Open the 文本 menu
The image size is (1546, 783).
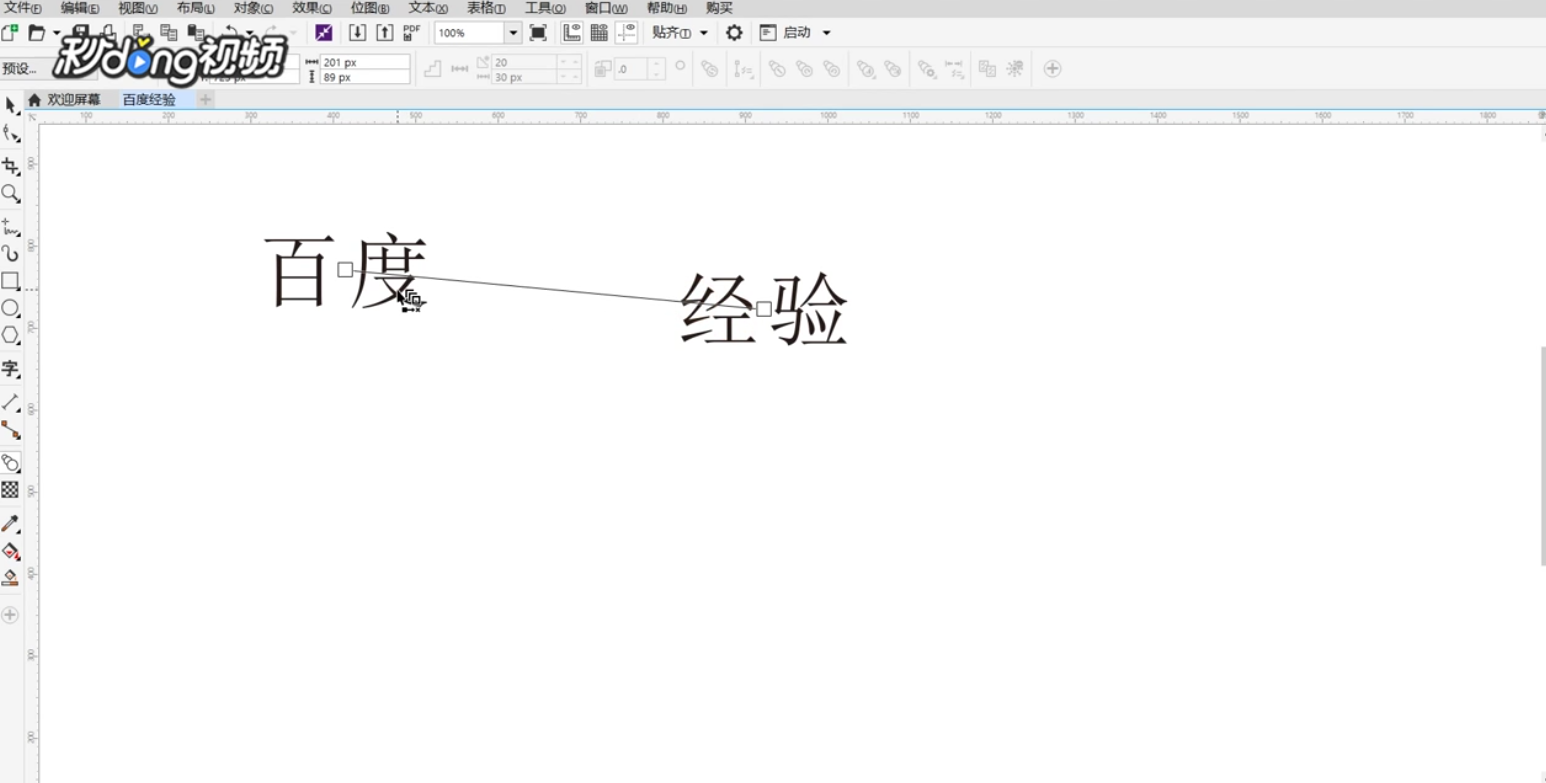[x=428, y=8]
